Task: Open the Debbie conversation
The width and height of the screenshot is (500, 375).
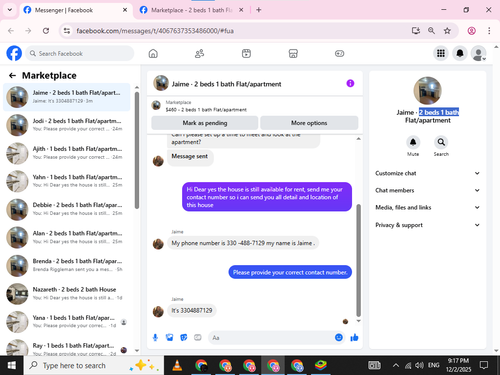Action: point(67,209)
